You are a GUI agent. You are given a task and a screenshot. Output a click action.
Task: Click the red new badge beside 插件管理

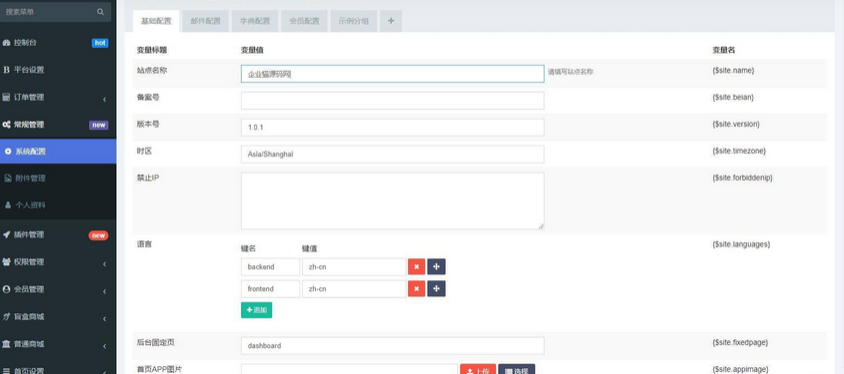pos(99,235)
